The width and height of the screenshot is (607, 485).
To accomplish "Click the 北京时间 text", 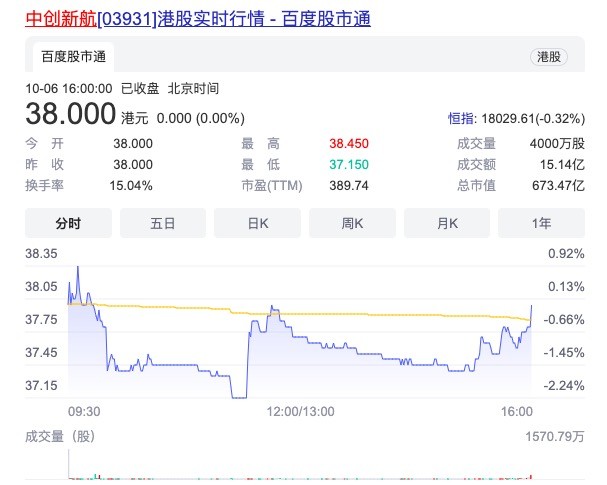I will point(194,89).
